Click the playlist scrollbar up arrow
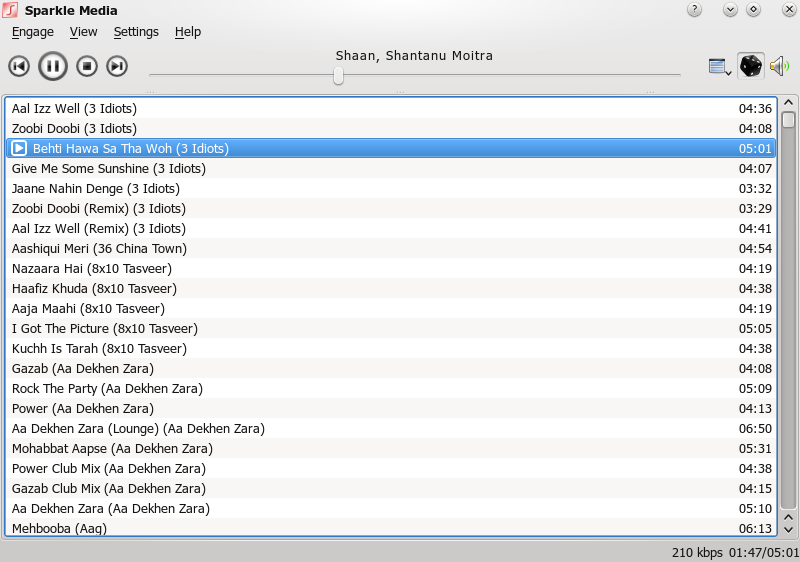800x562 pixels. click(788, 103)
